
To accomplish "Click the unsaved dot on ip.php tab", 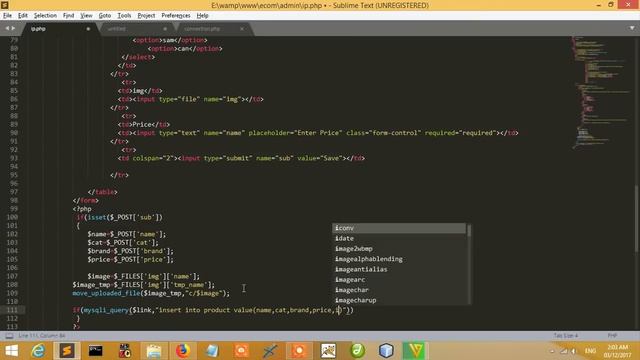I will (88, 29).
